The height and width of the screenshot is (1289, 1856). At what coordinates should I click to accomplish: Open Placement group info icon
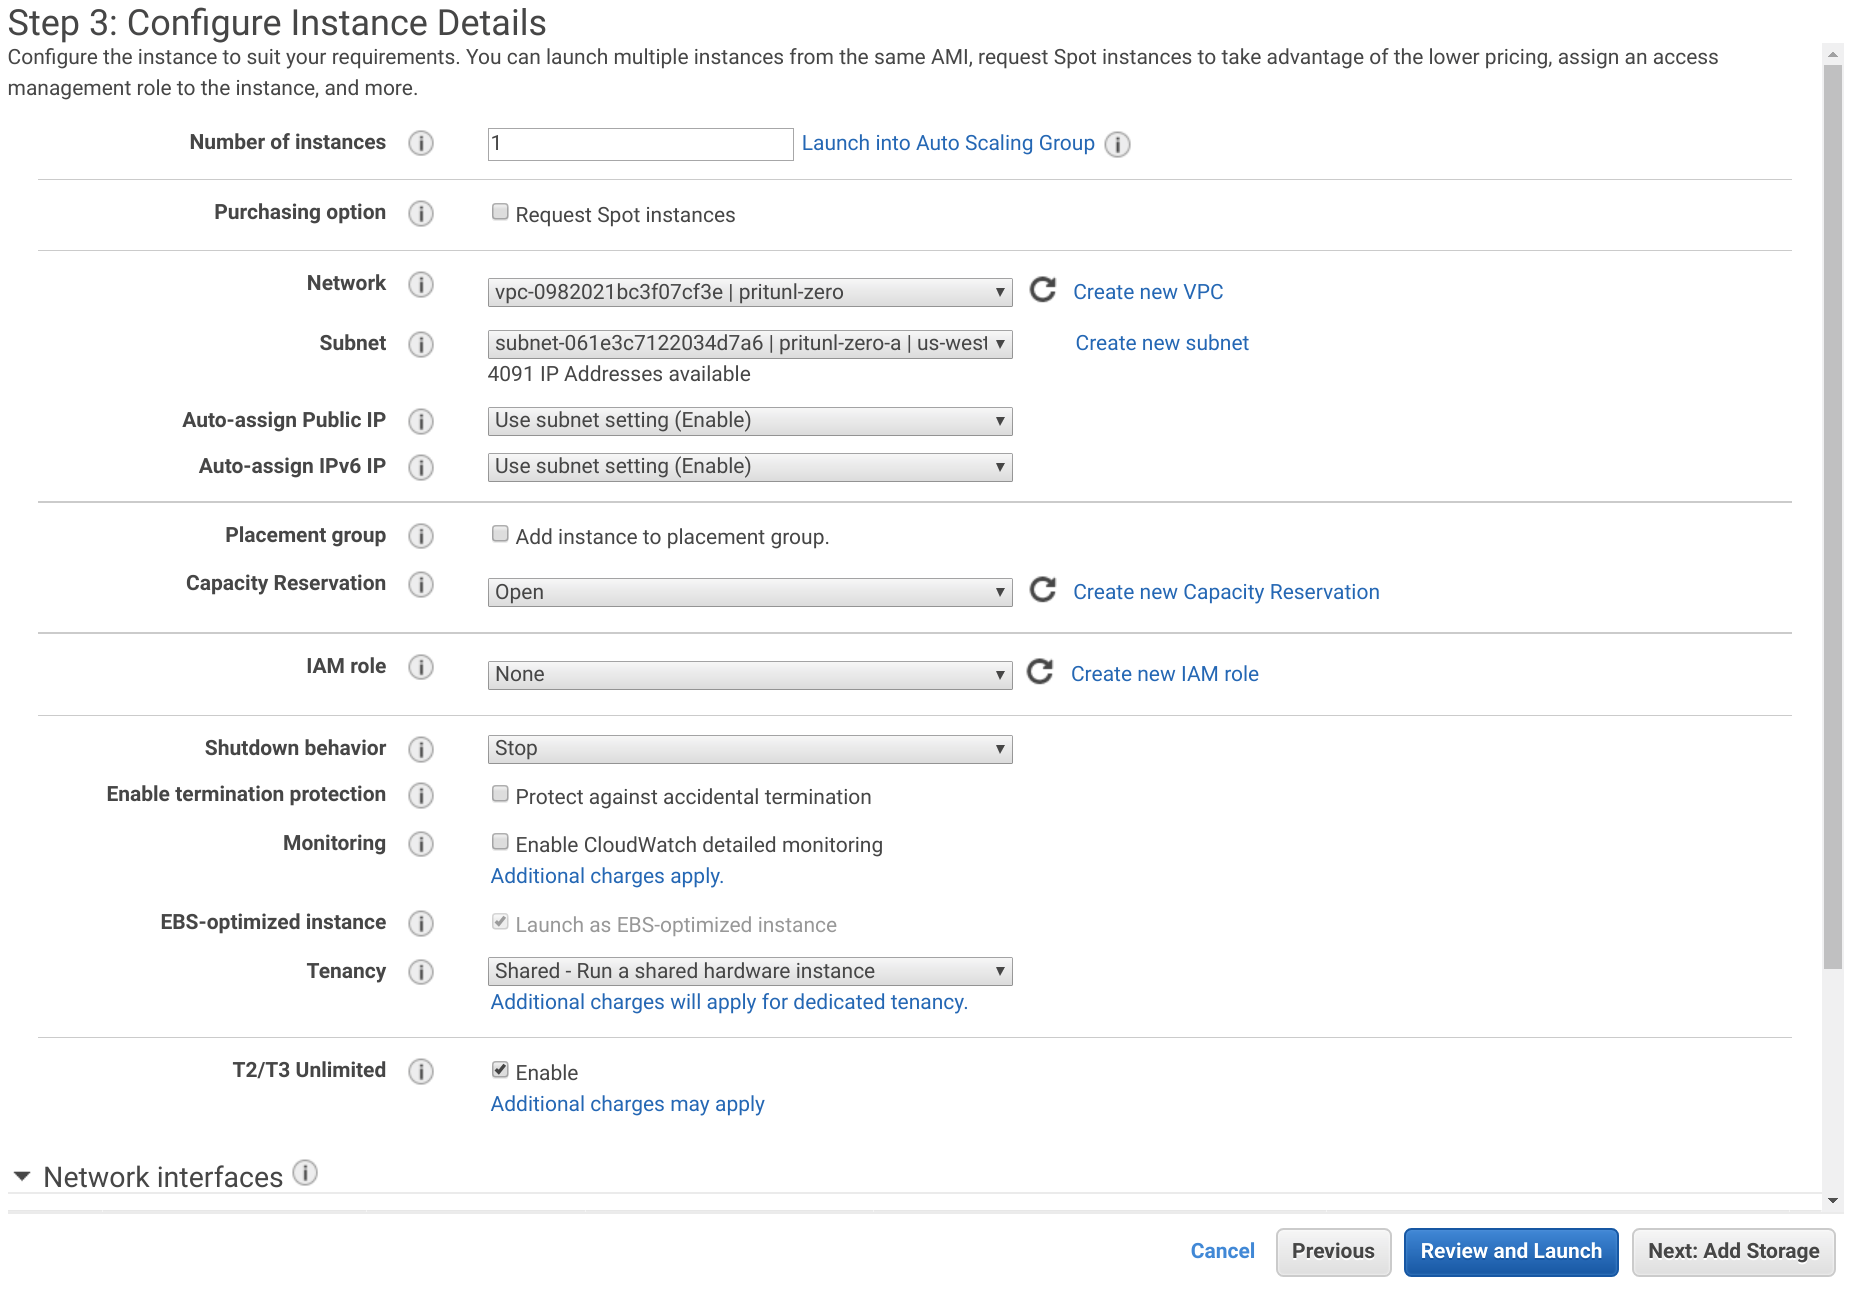(421, 536)
